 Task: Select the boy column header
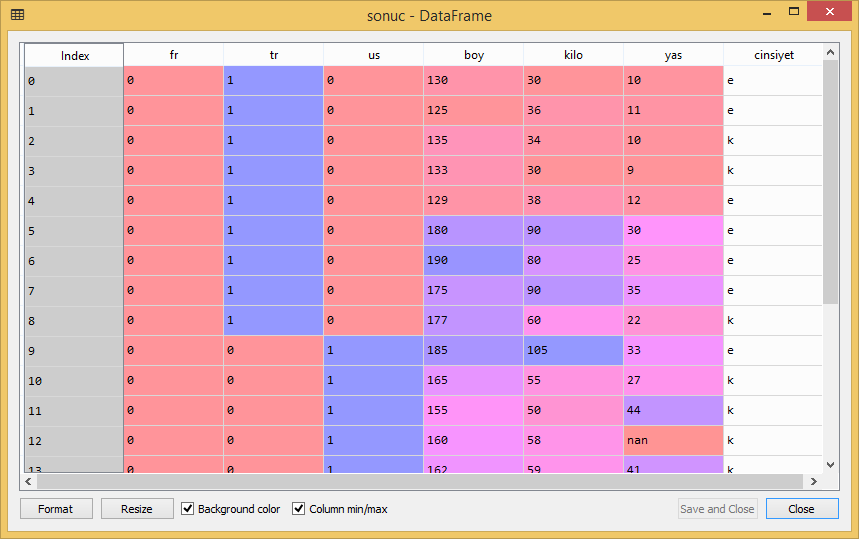tap(474, 55)
